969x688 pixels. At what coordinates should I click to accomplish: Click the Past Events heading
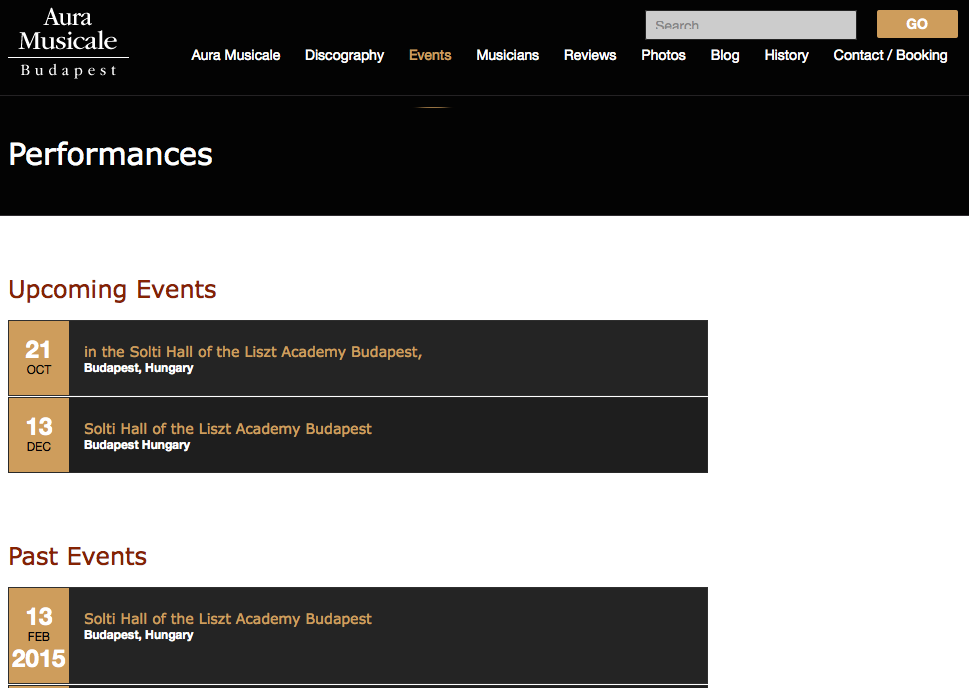point(78,557)
